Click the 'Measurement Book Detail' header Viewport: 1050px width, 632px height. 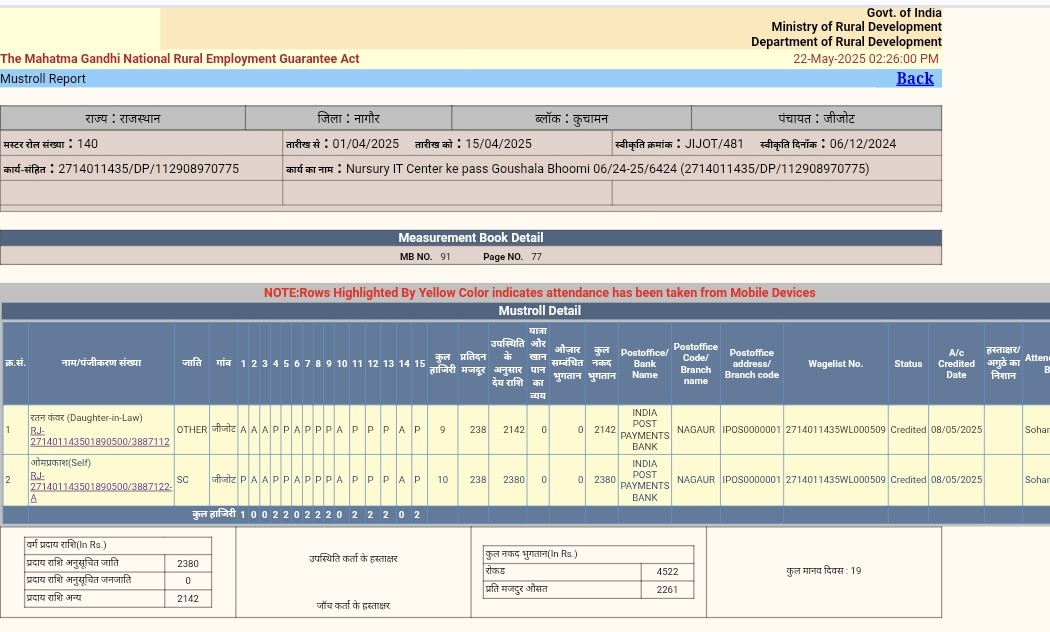471,238
